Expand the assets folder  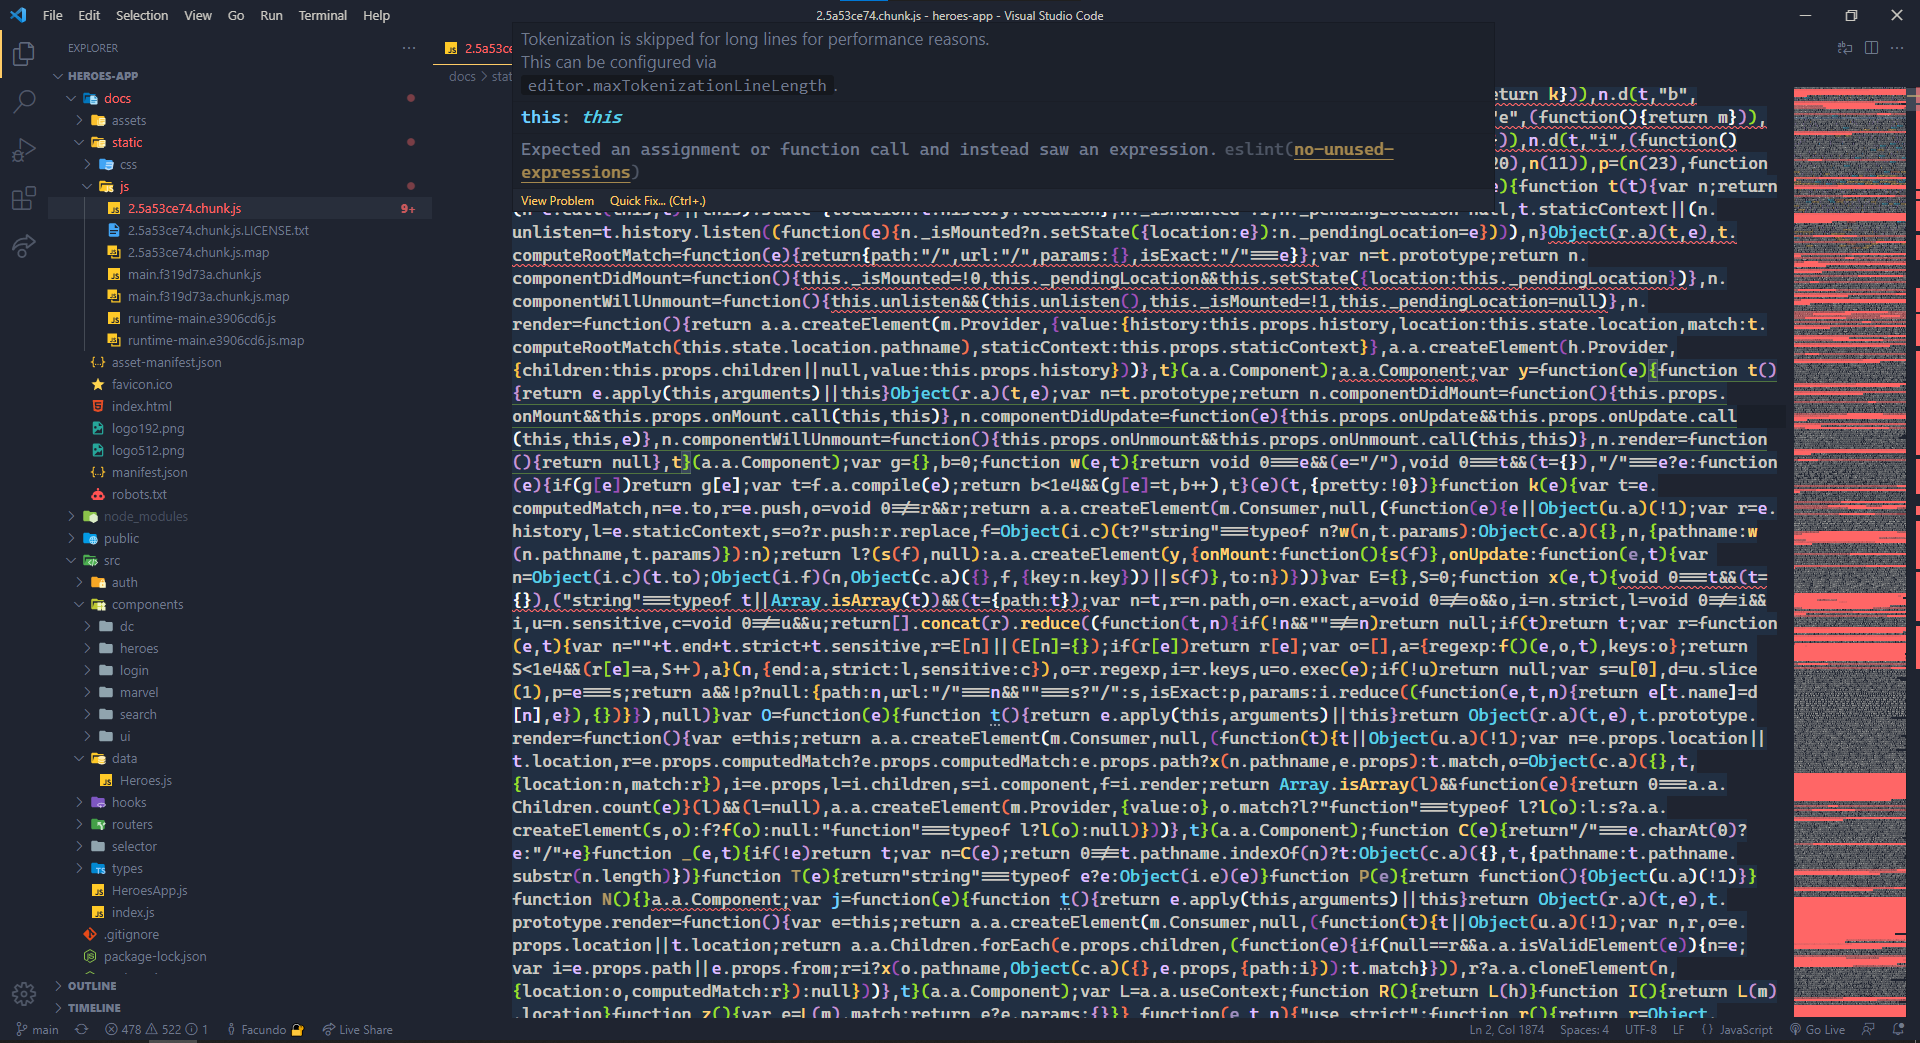(x=129, y=120)
